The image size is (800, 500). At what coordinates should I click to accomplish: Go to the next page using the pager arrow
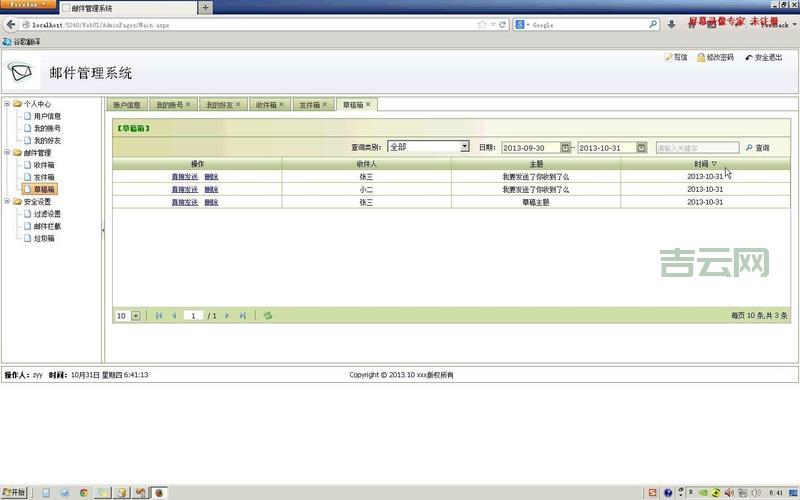(227, 316)
